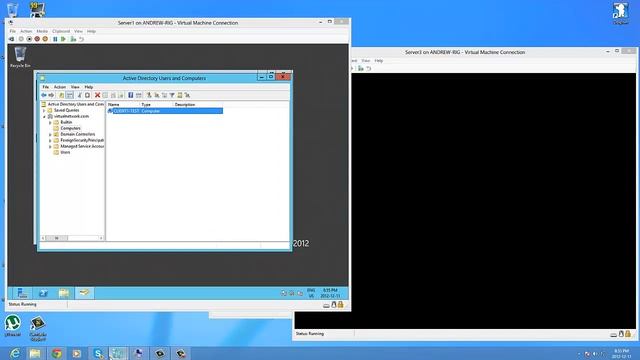Select the Saved Queries tree item

(x=67, y=110)
